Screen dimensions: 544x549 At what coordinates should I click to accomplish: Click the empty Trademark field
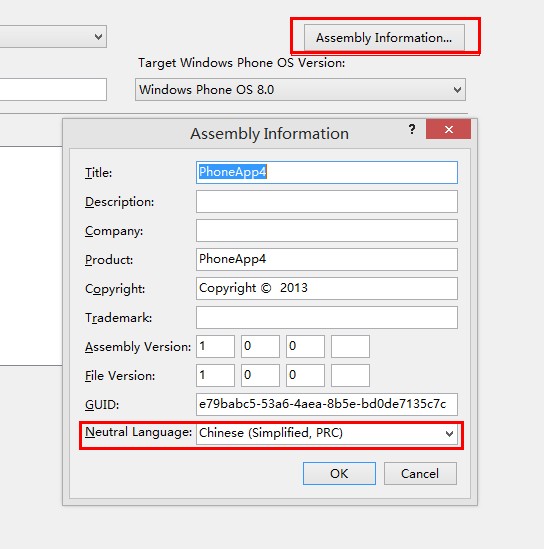pos(327,318)
